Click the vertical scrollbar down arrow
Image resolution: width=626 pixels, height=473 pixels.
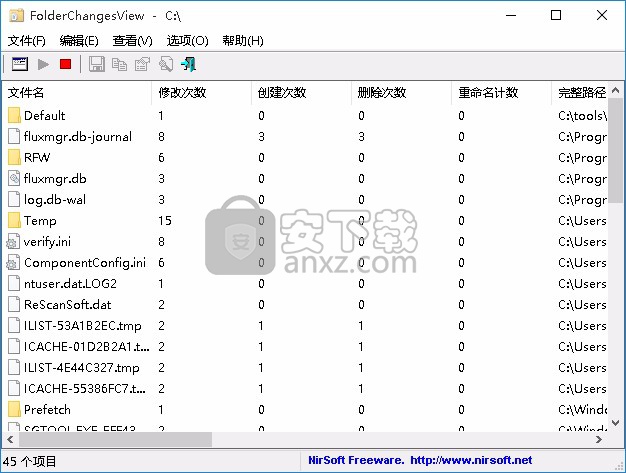pos(615,423)
